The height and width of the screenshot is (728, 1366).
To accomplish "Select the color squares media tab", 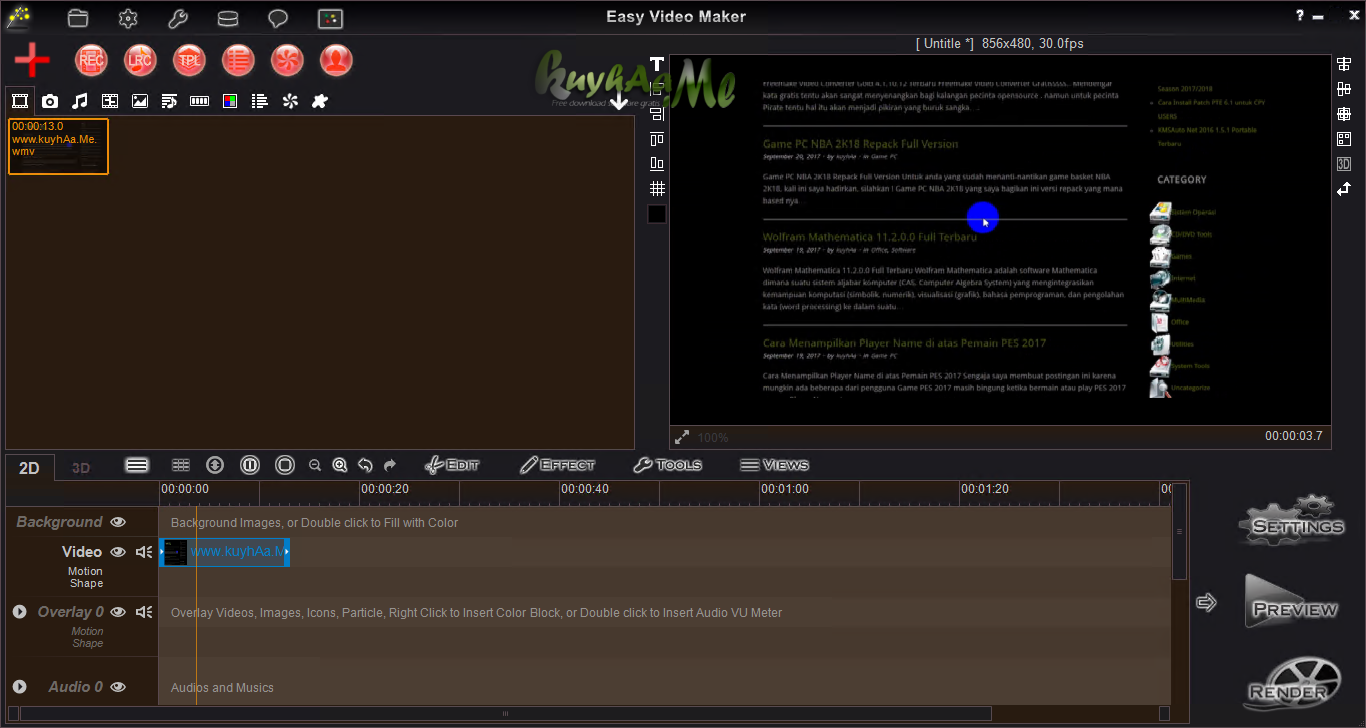I will [x=230, y=101].
